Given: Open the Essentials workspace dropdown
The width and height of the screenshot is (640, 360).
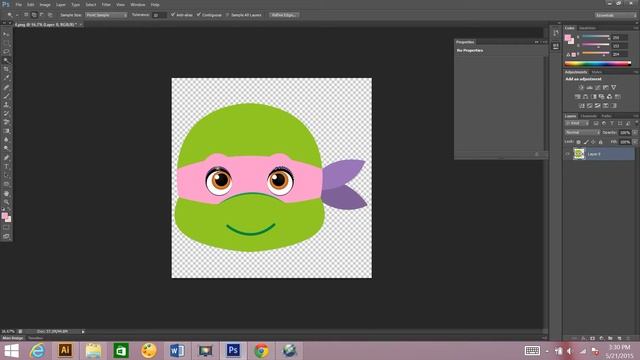Looking at the screenshot, I should (x=616, y=15).
